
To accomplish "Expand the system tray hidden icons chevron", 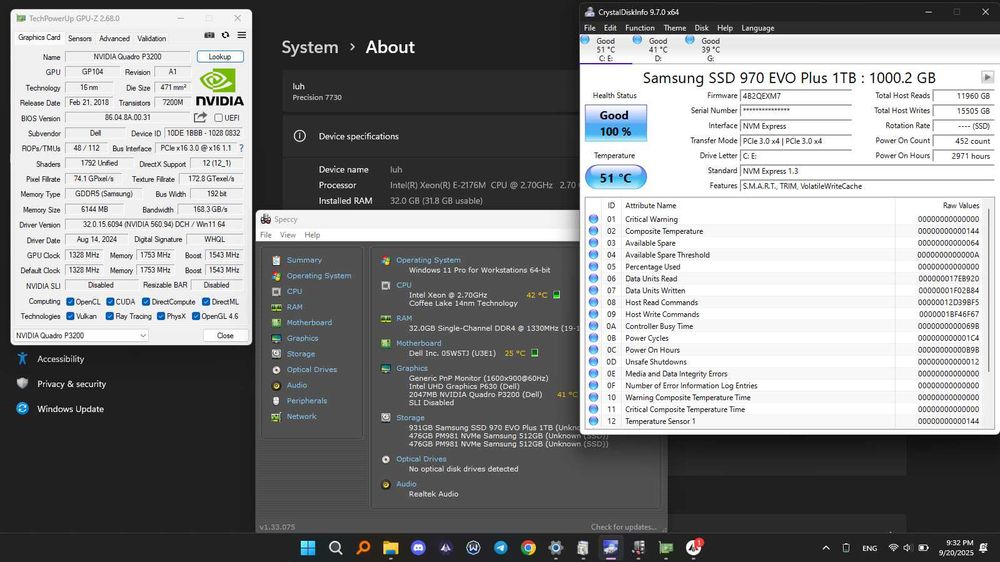I will [x=826, y=548].
